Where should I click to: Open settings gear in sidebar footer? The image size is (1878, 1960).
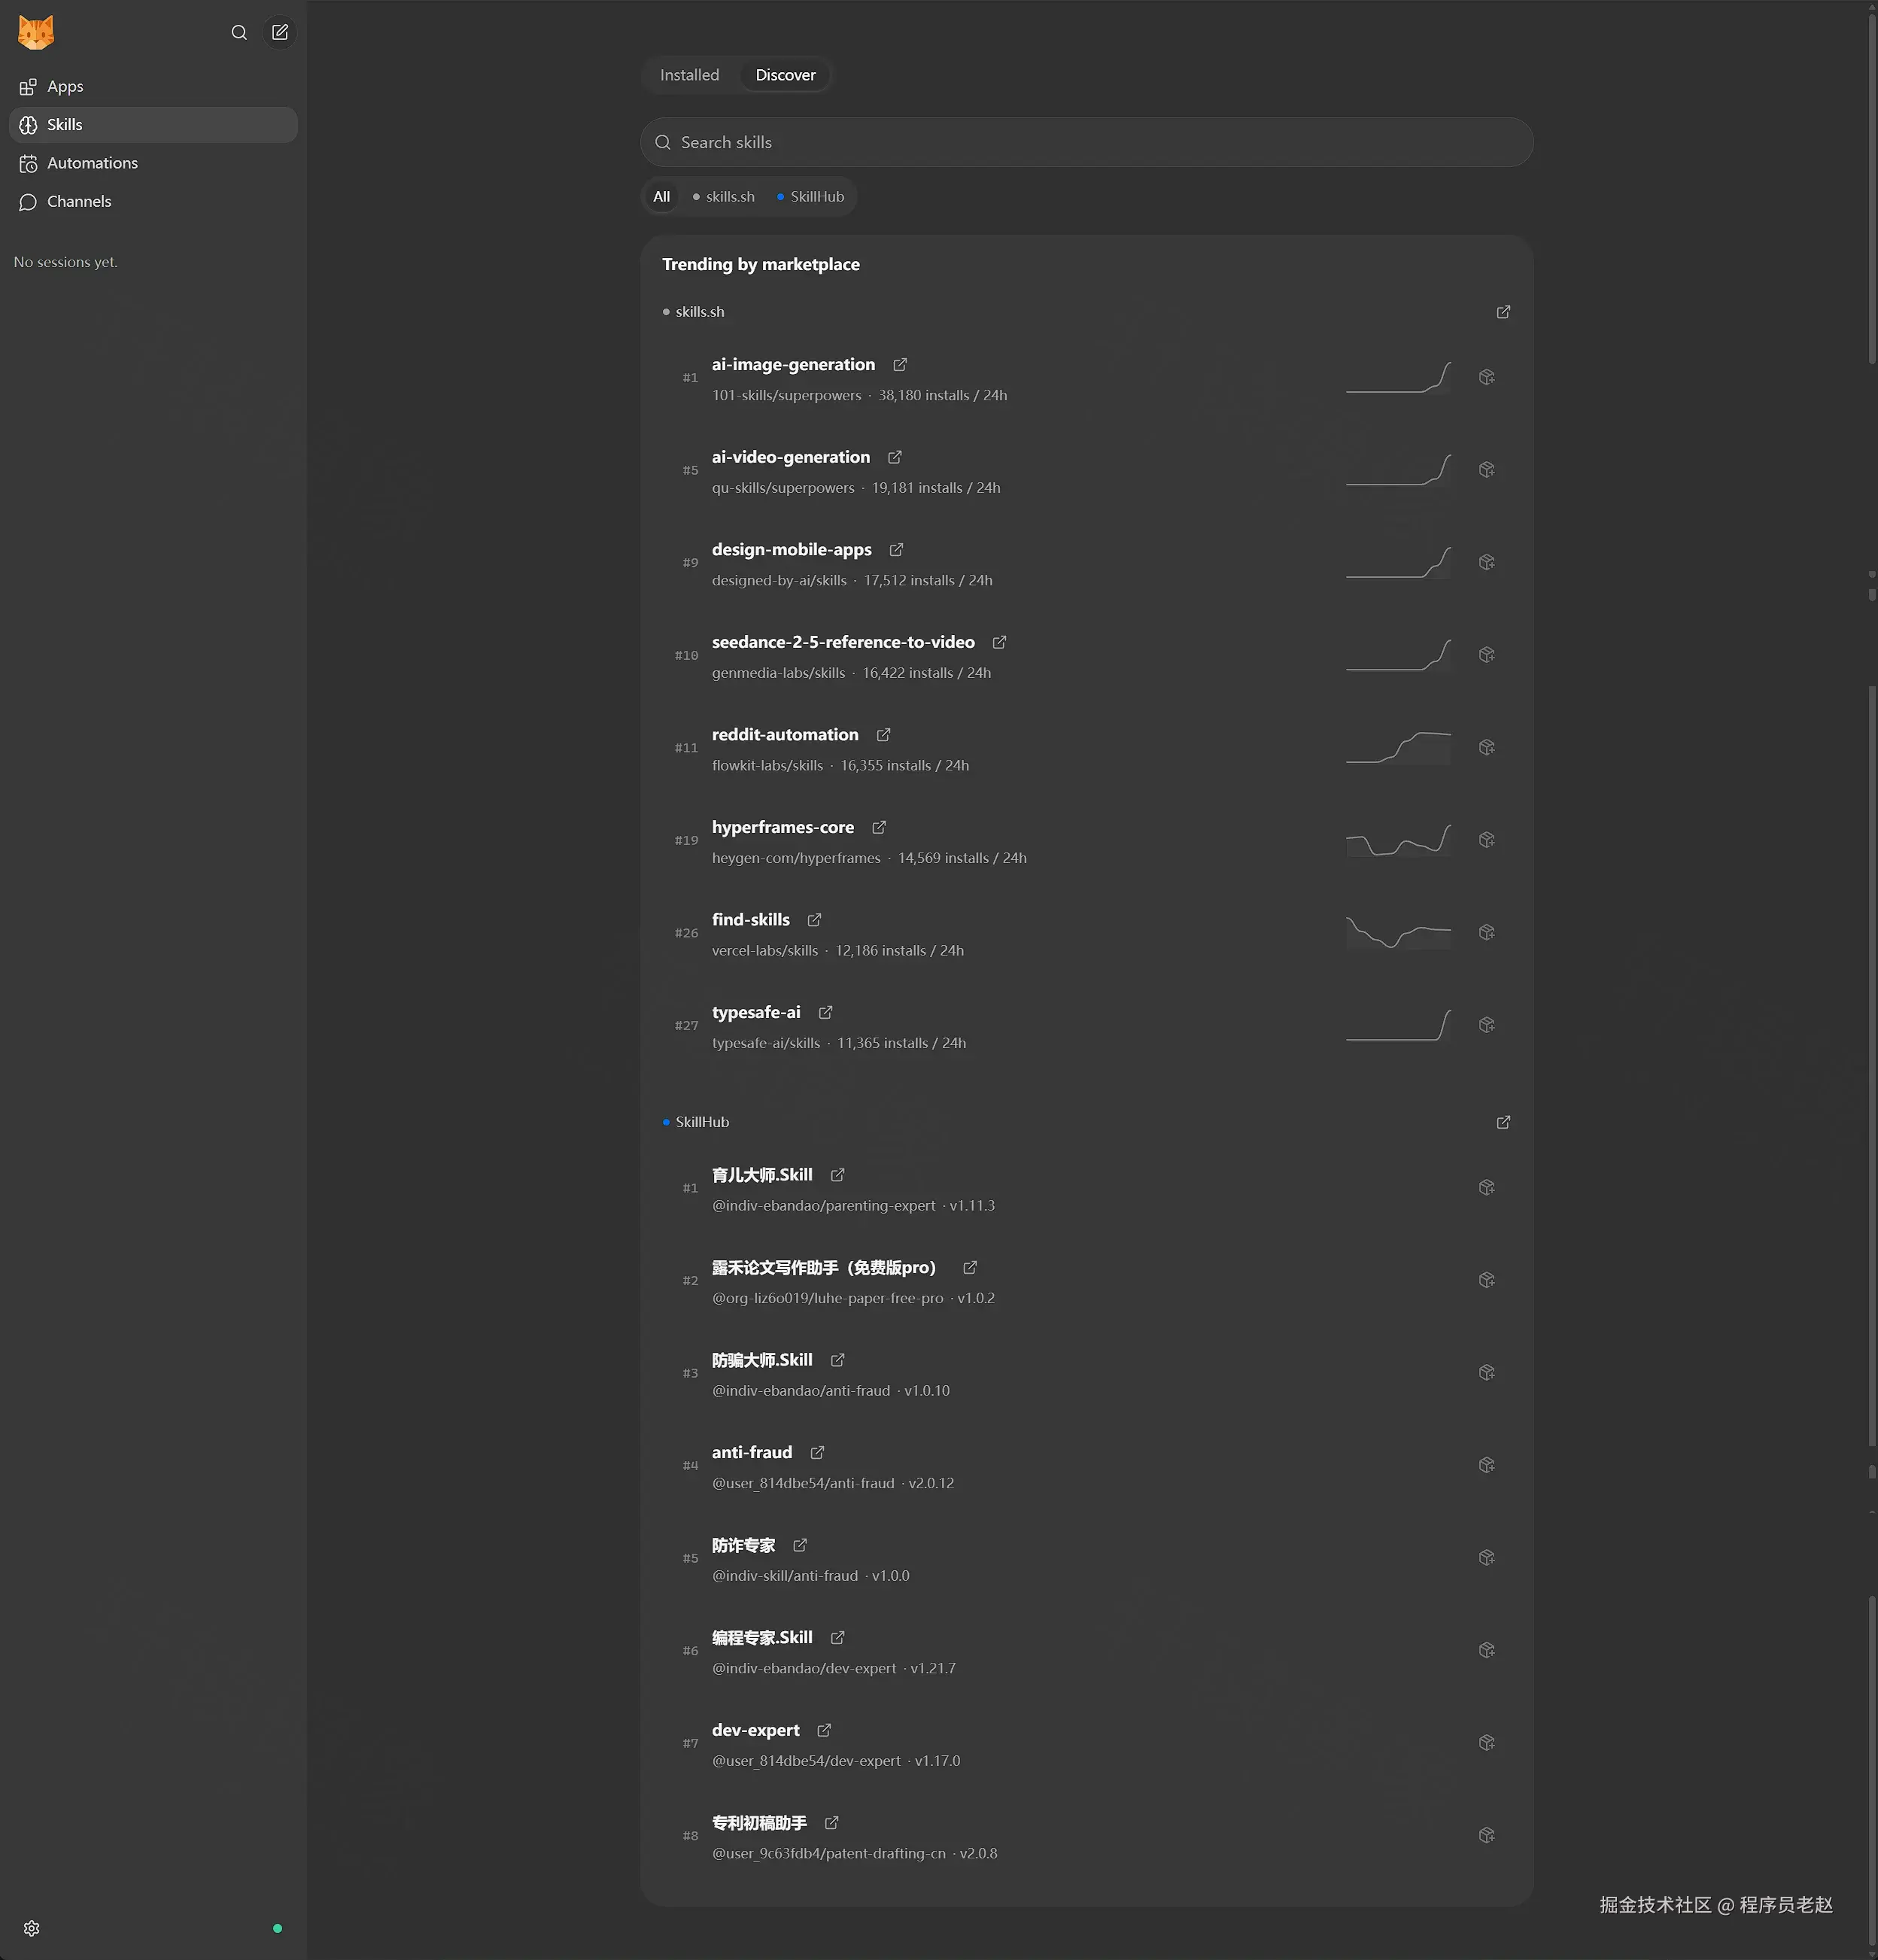(x=31, y=1928)
